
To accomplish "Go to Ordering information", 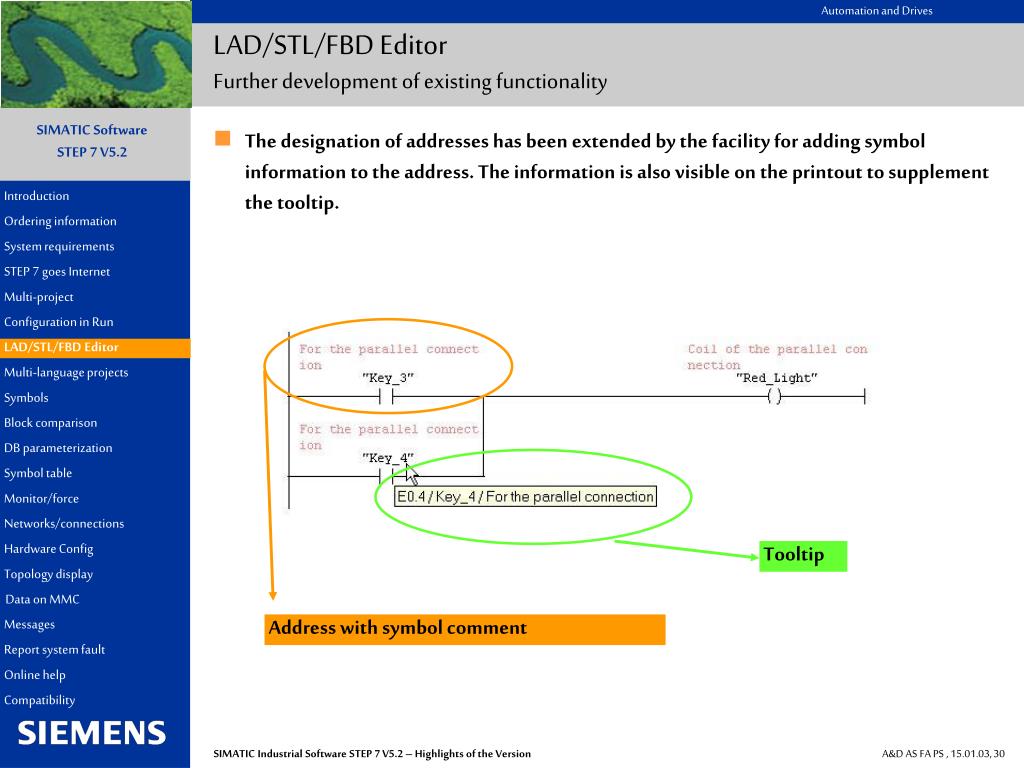I will point(60,221).
